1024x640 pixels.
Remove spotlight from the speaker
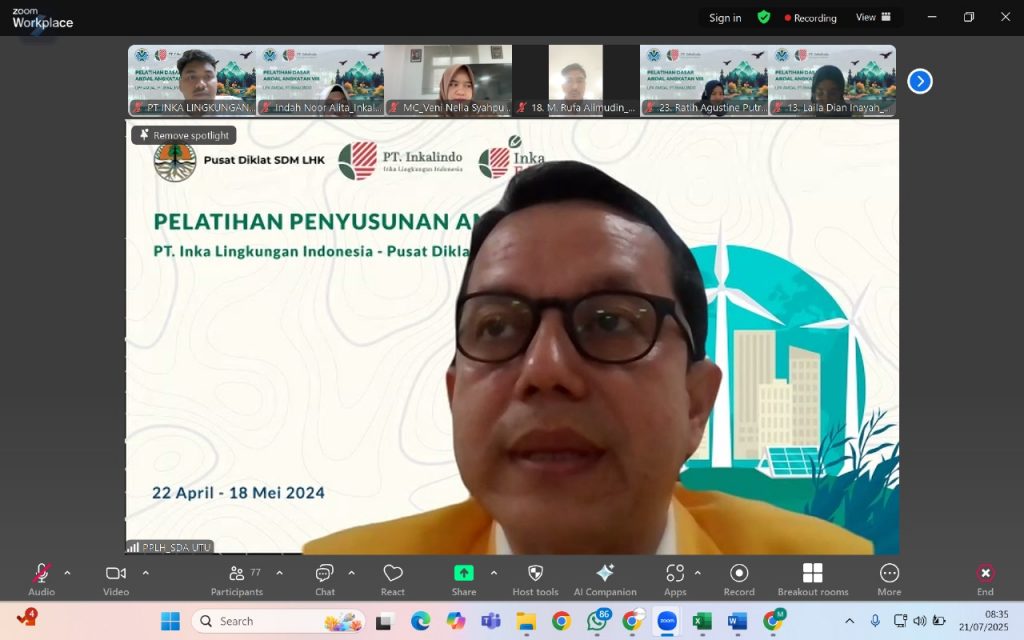click(x=184, y=135)
